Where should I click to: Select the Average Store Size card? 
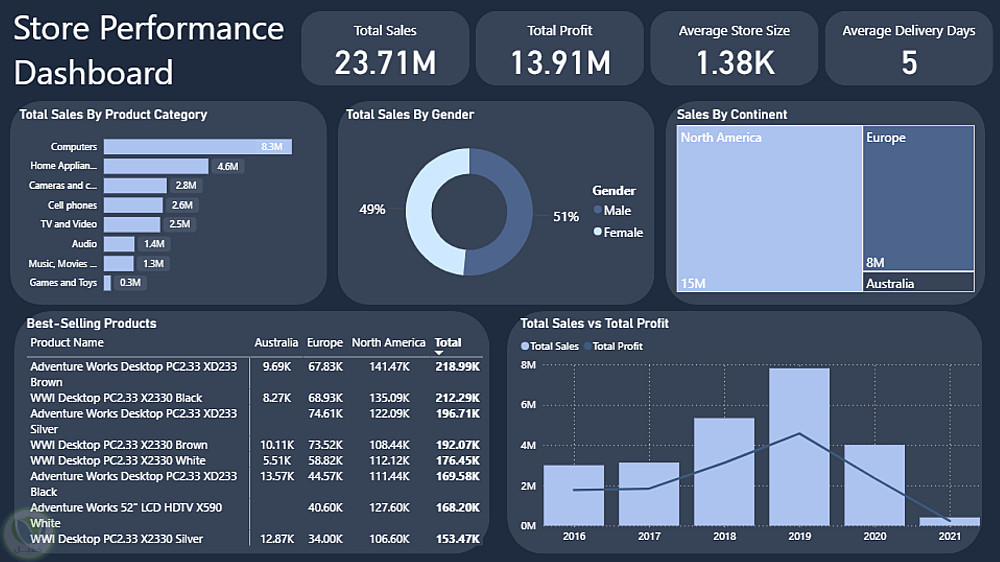(x=734, y=48)
